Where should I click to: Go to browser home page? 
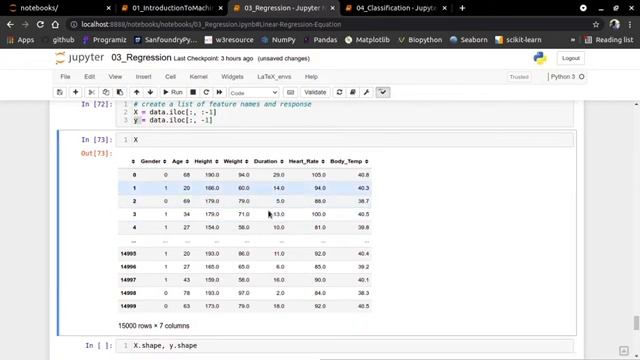click(x=55, y=24)
